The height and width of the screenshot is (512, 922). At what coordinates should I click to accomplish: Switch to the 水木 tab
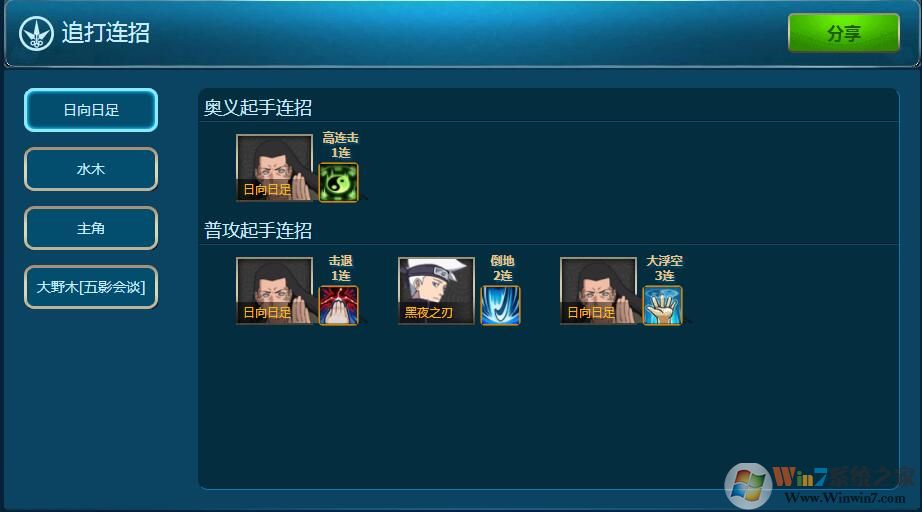91,169
